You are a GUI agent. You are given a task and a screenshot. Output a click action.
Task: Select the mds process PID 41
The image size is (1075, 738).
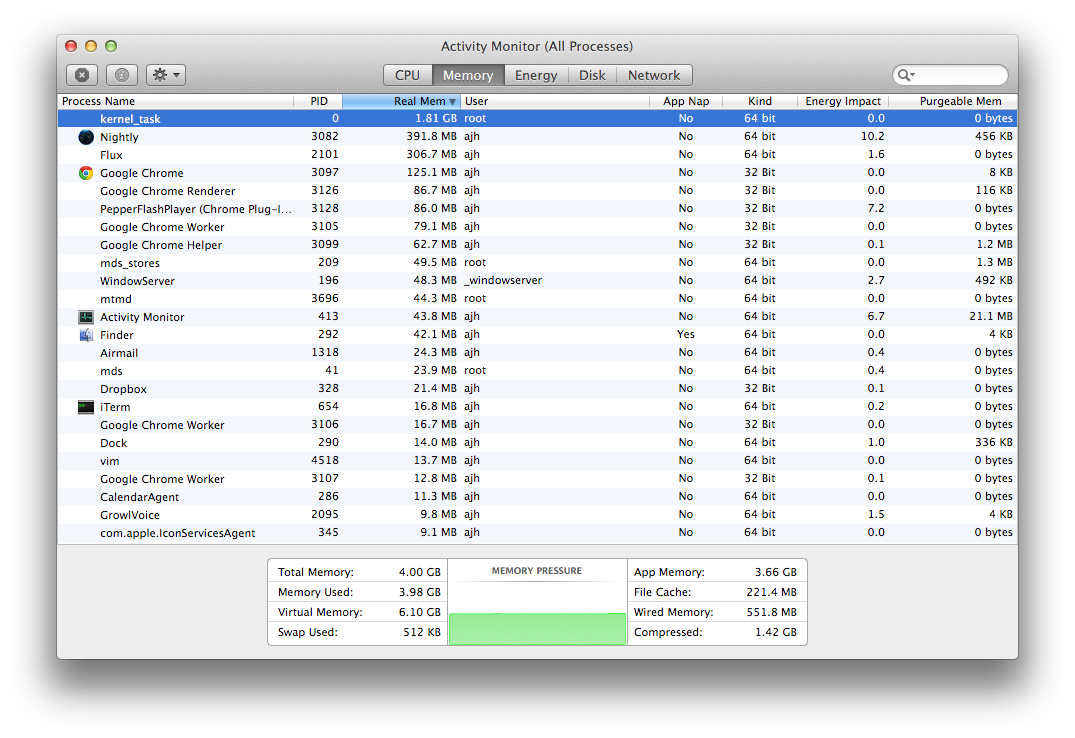click(x=538, y=370)
